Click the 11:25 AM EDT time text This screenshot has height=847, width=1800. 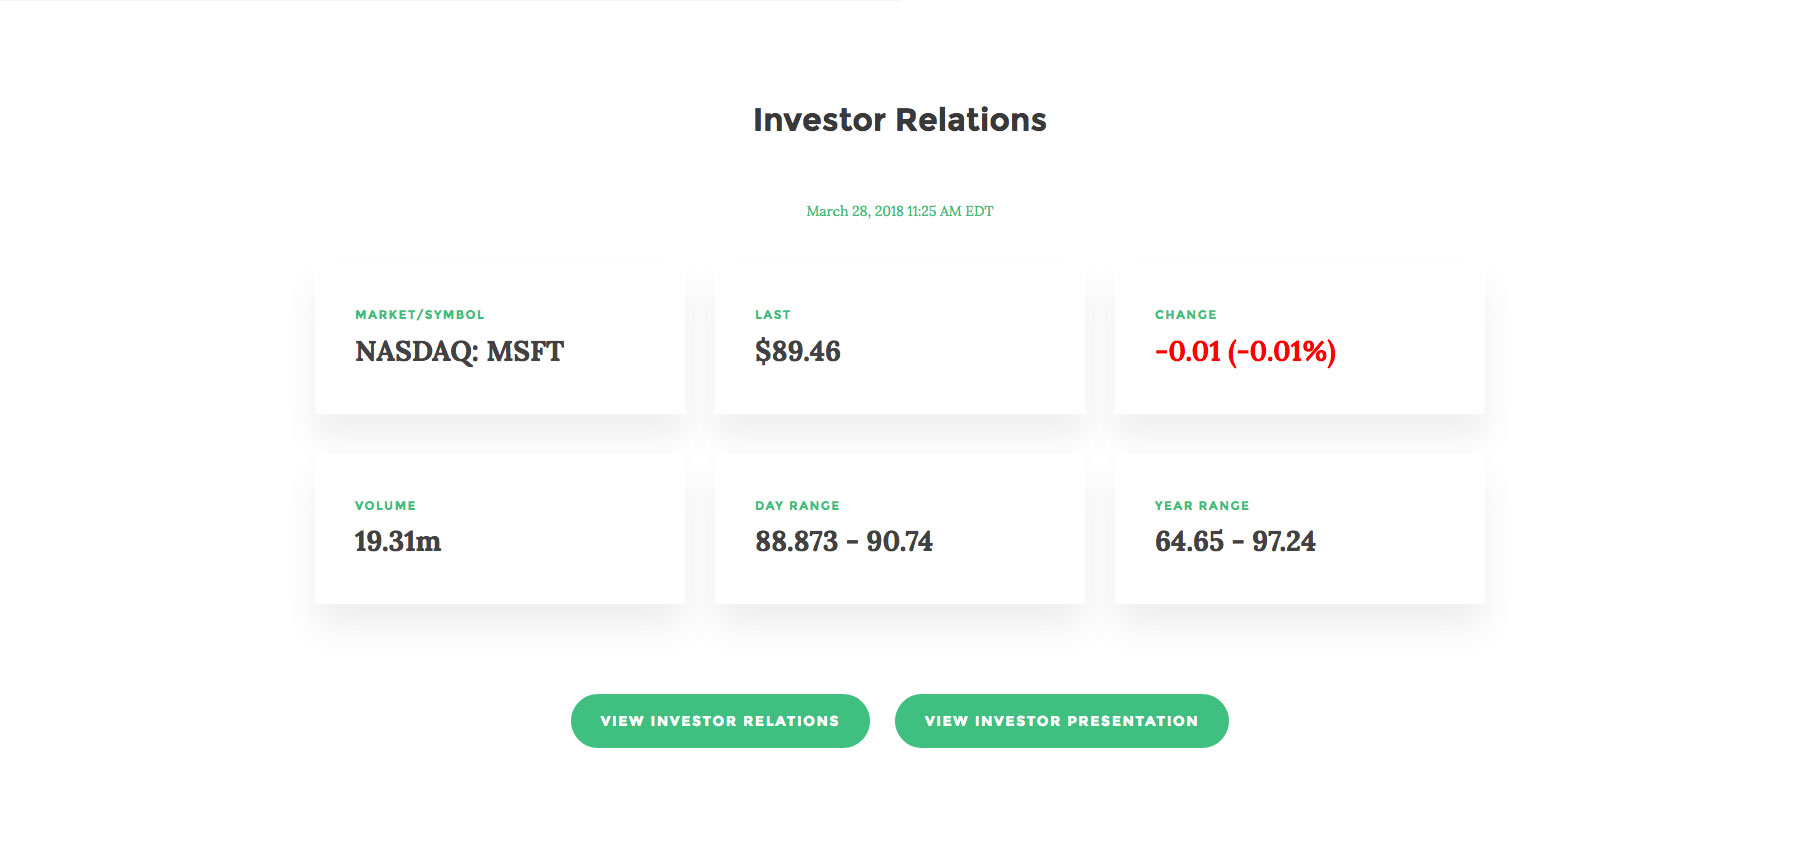[950, 211]
